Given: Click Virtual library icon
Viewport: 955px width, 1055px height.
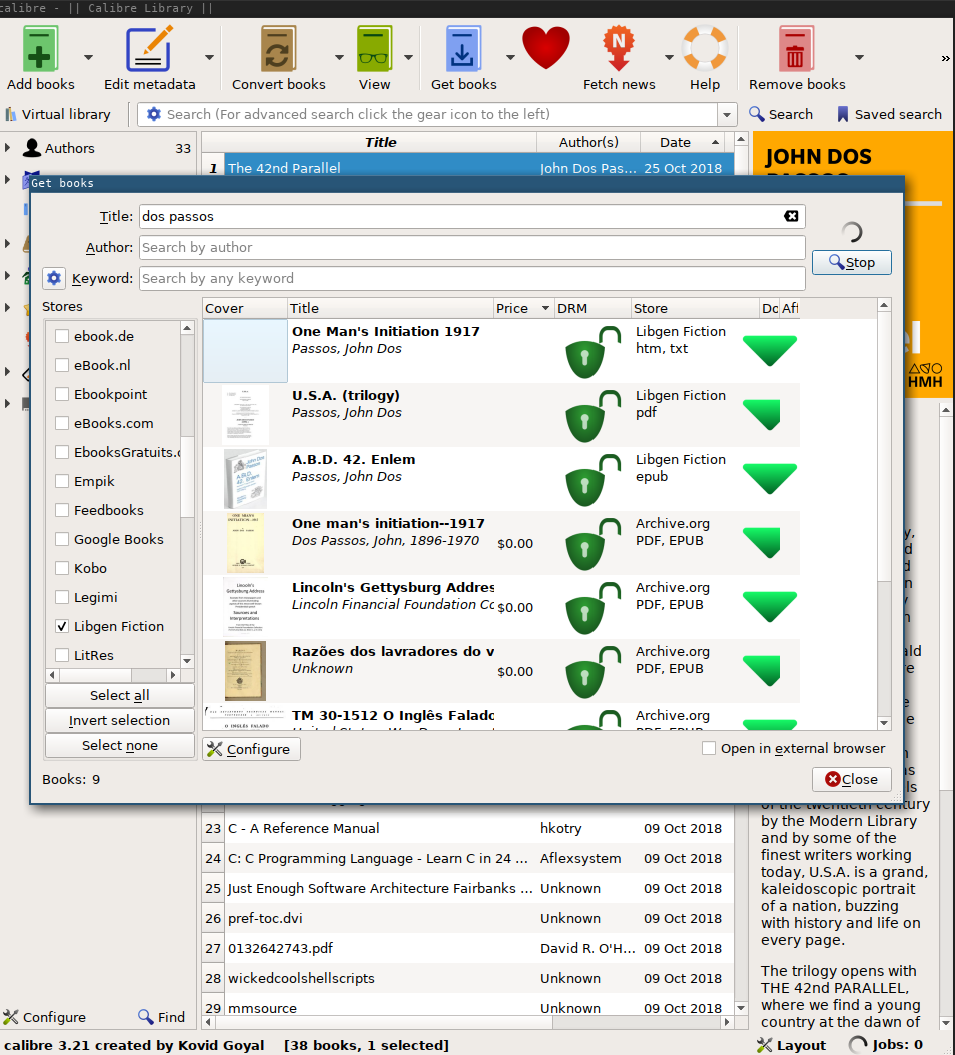Looking at the screenshot, I should point(11,114).
